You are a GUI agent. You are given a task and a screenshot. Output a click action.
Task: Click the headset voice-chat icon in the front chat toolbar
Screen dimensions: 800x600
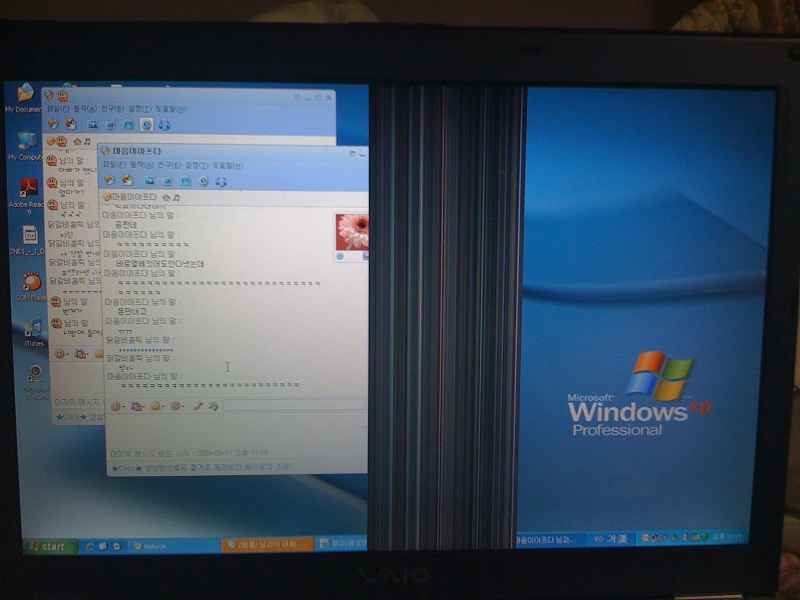click(221, 182)
